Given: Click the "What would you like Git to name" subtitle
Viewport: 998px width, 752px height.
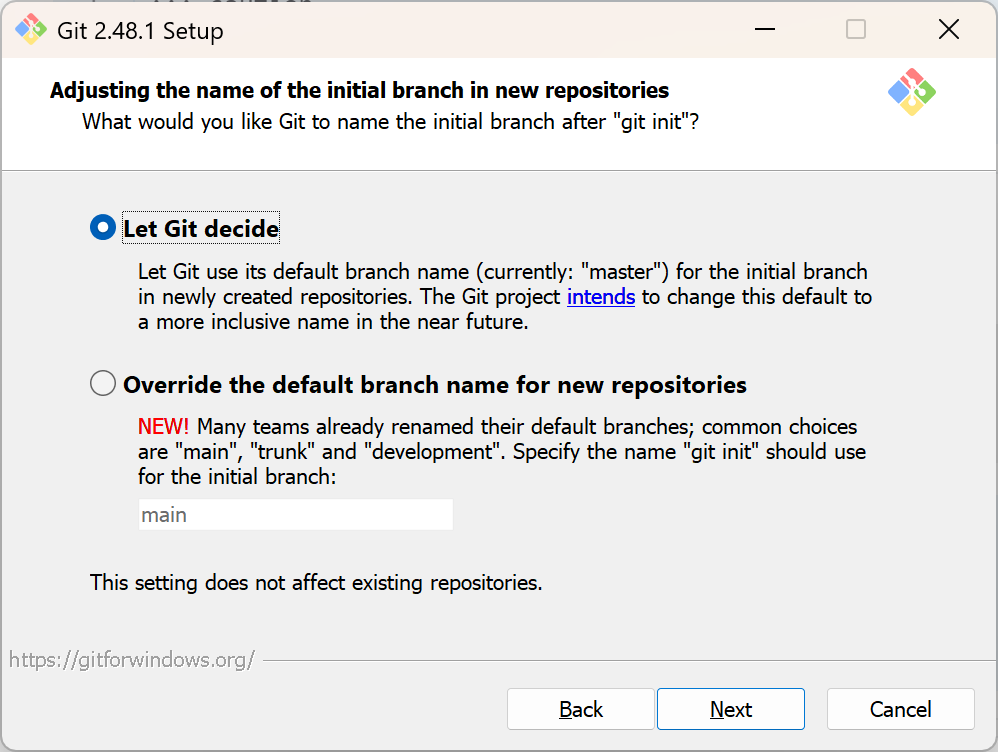Looking at the screenshot, I should pyautogui.click(x=390, y=122).
